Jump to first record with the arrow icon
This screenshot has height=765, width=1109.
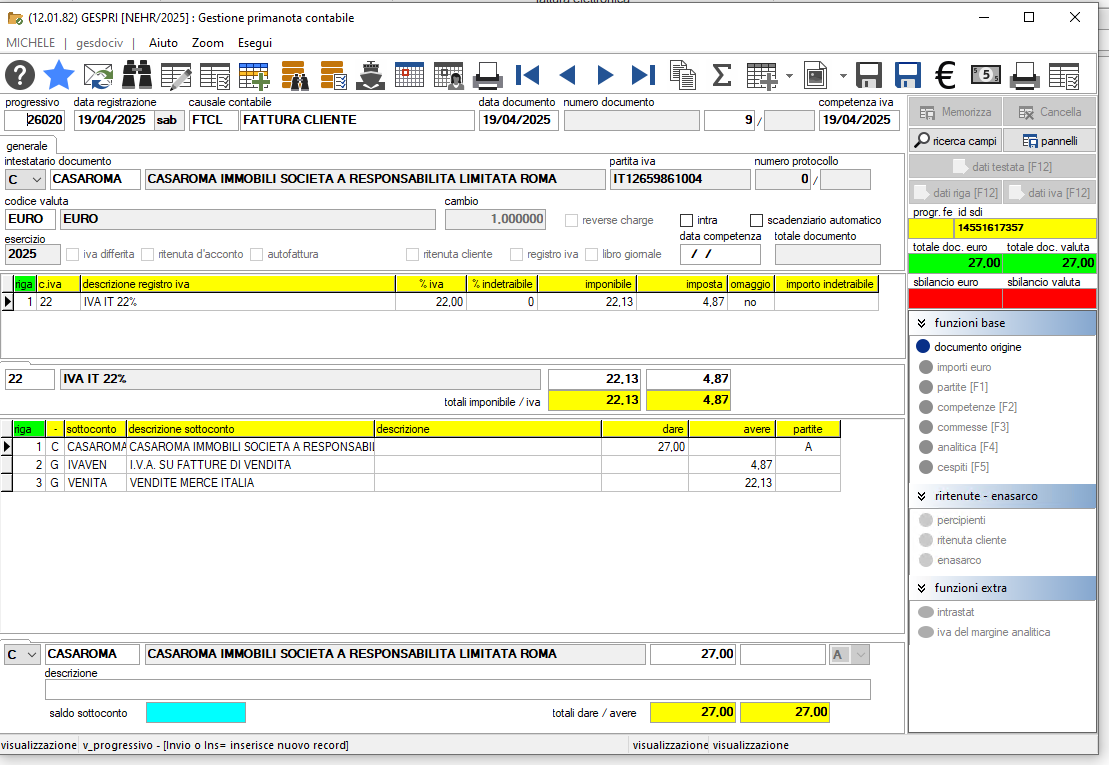pyautogui.click(x=528, y=75)
